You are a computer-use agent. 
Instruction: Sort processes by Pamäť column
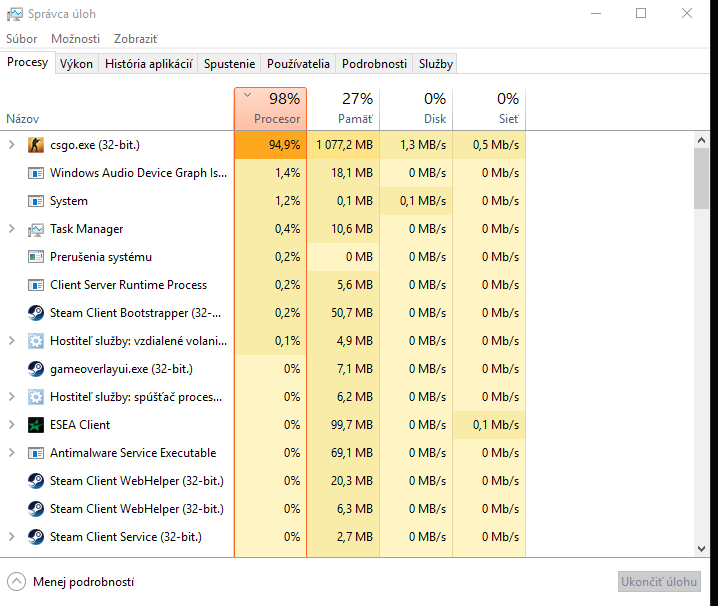[343, 109]
